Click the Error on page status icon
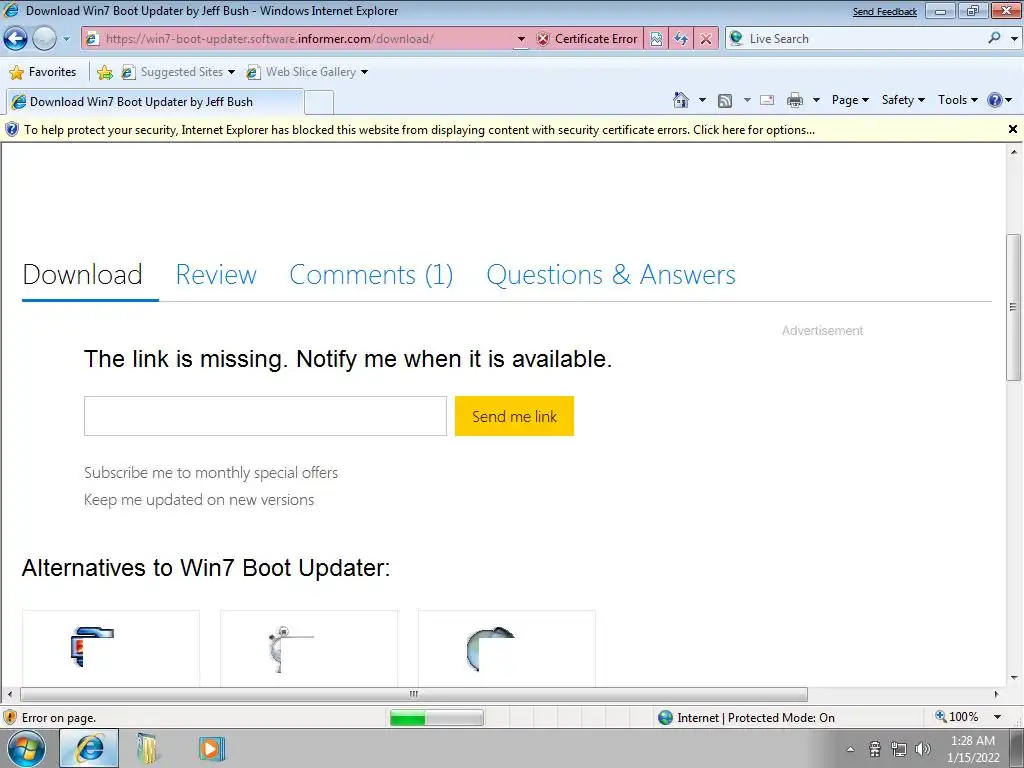The width and height of the screenshot is (1024, 768). pyautogui.click(x=10, y=718)
